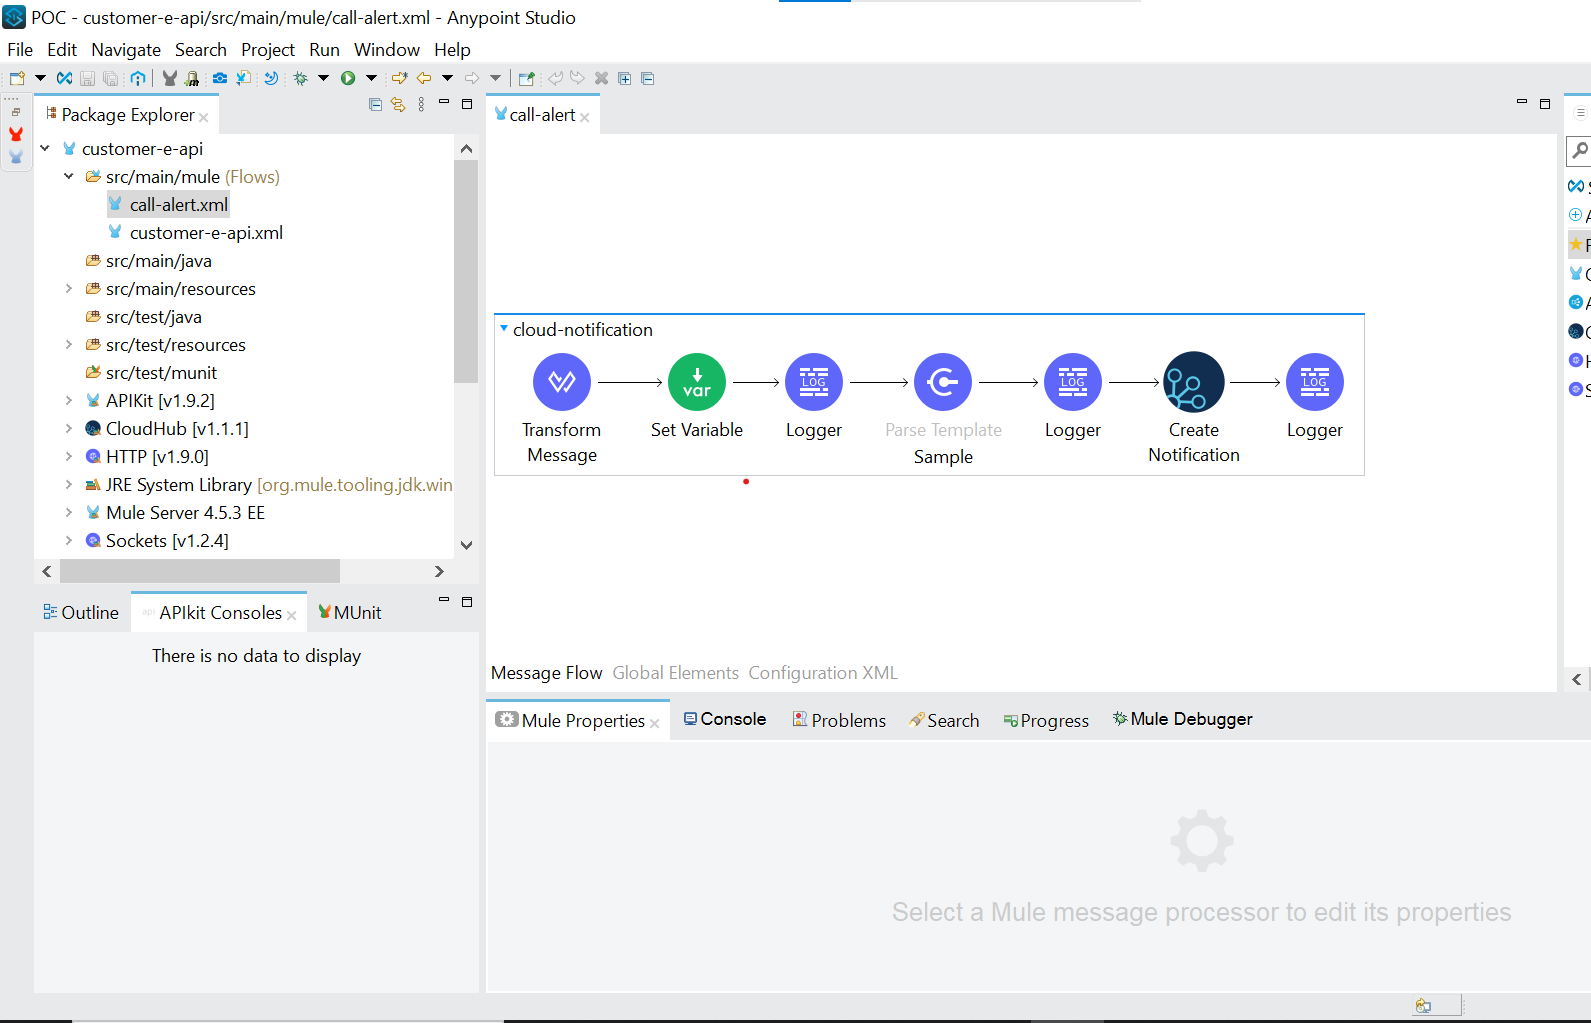
Task: Click the Expand All toolbar icon
Action: 625,78
